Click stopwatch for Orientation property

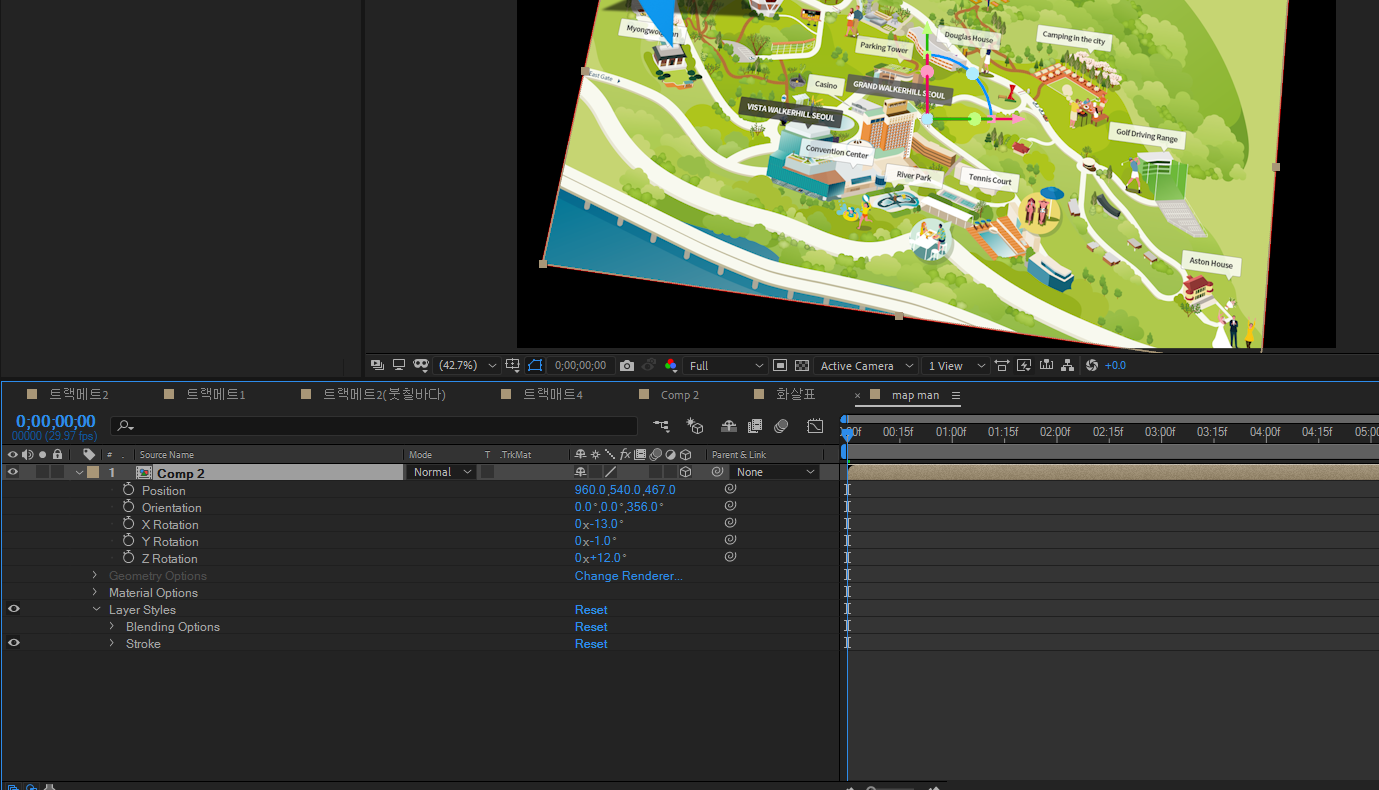click(x=128, y=506)
